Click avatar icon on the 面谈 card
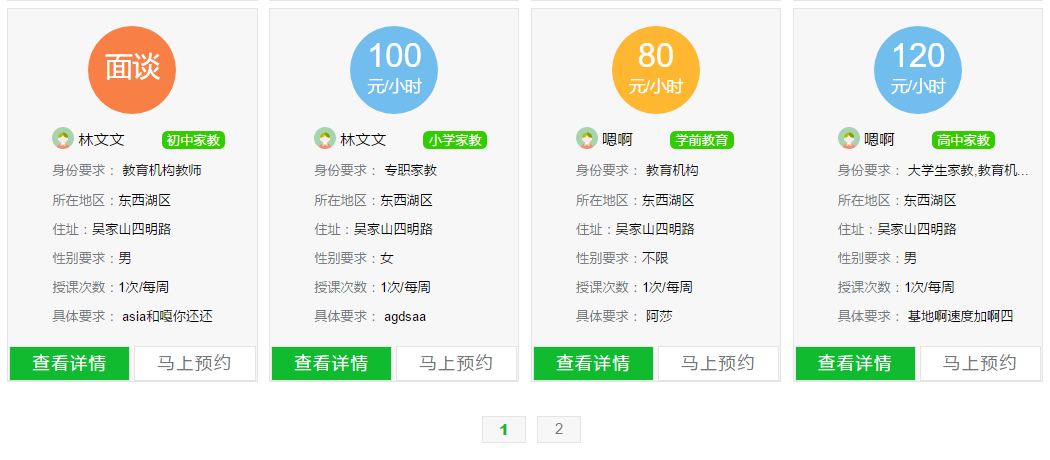 click(63, 139)
